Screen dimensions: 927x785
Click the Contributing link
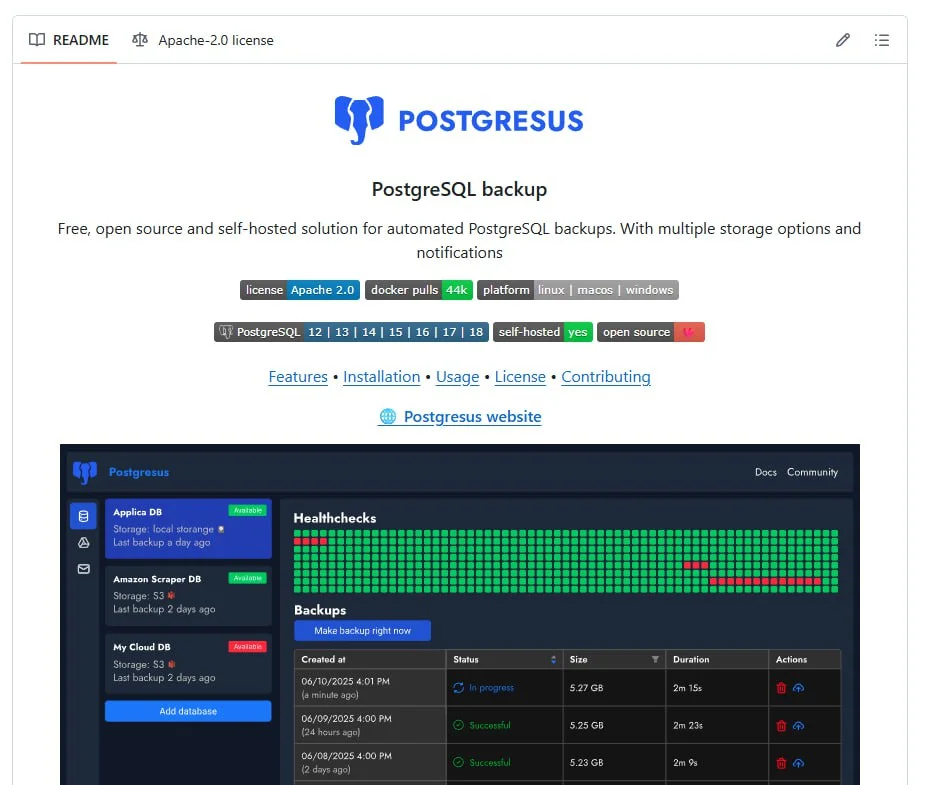tap(605, 377)
